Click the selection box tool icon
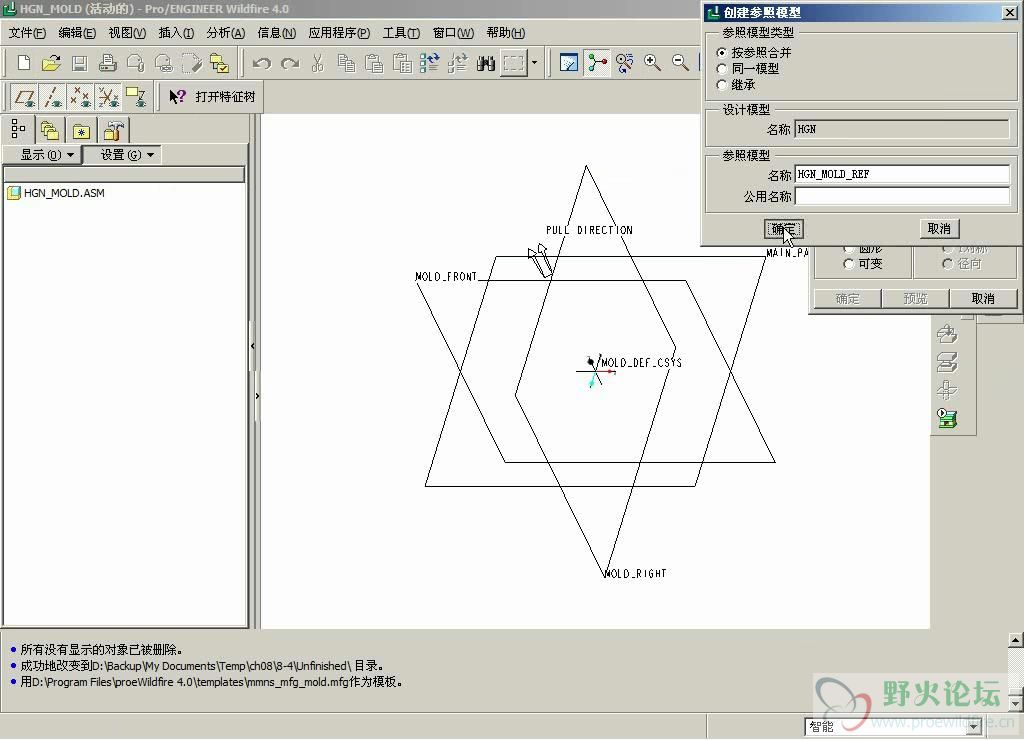 [514, 63]
